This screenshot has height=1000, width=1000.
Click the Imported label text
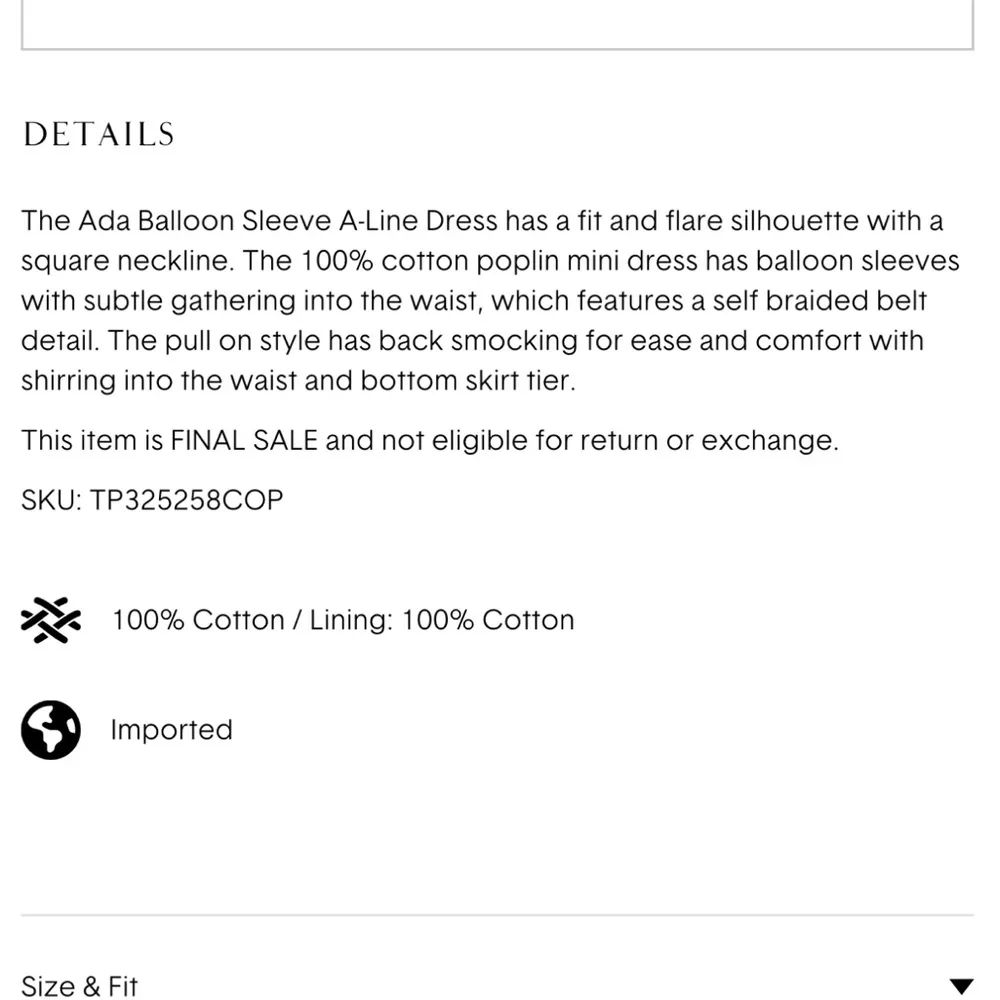click(x=171, y=730)
